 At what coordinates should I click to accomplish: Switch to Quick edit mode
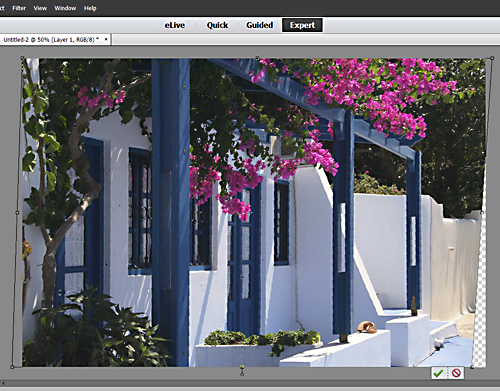217,25
